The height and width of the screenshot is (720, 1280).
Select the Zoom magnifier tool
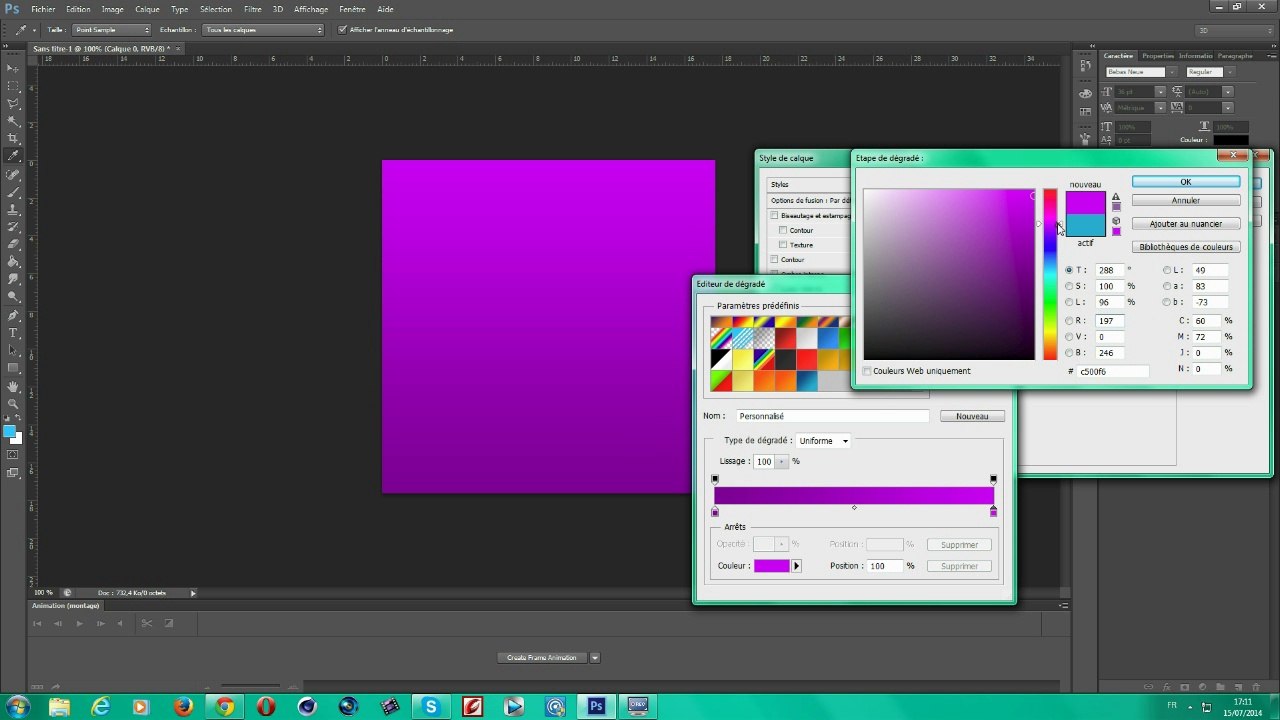13,403
